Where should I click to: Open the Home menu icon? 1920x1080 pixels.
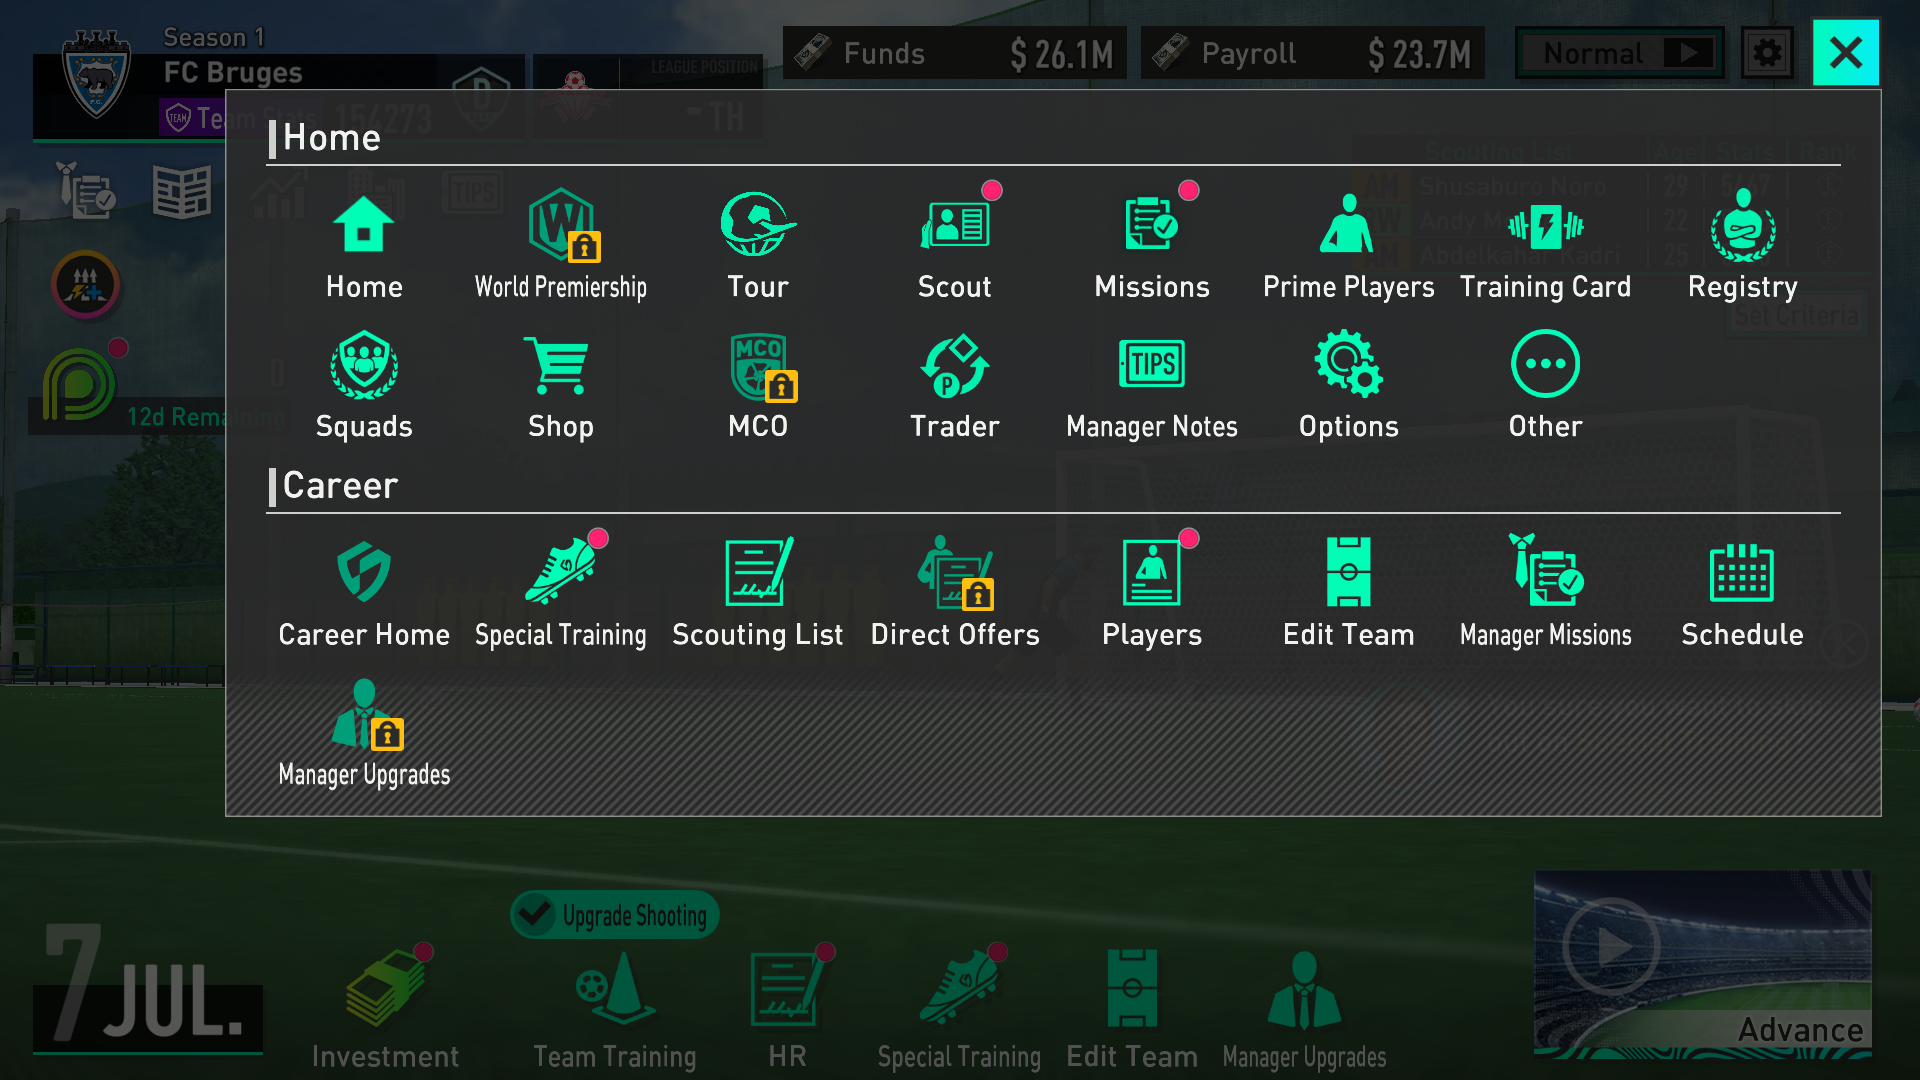(x=364, y=225)
